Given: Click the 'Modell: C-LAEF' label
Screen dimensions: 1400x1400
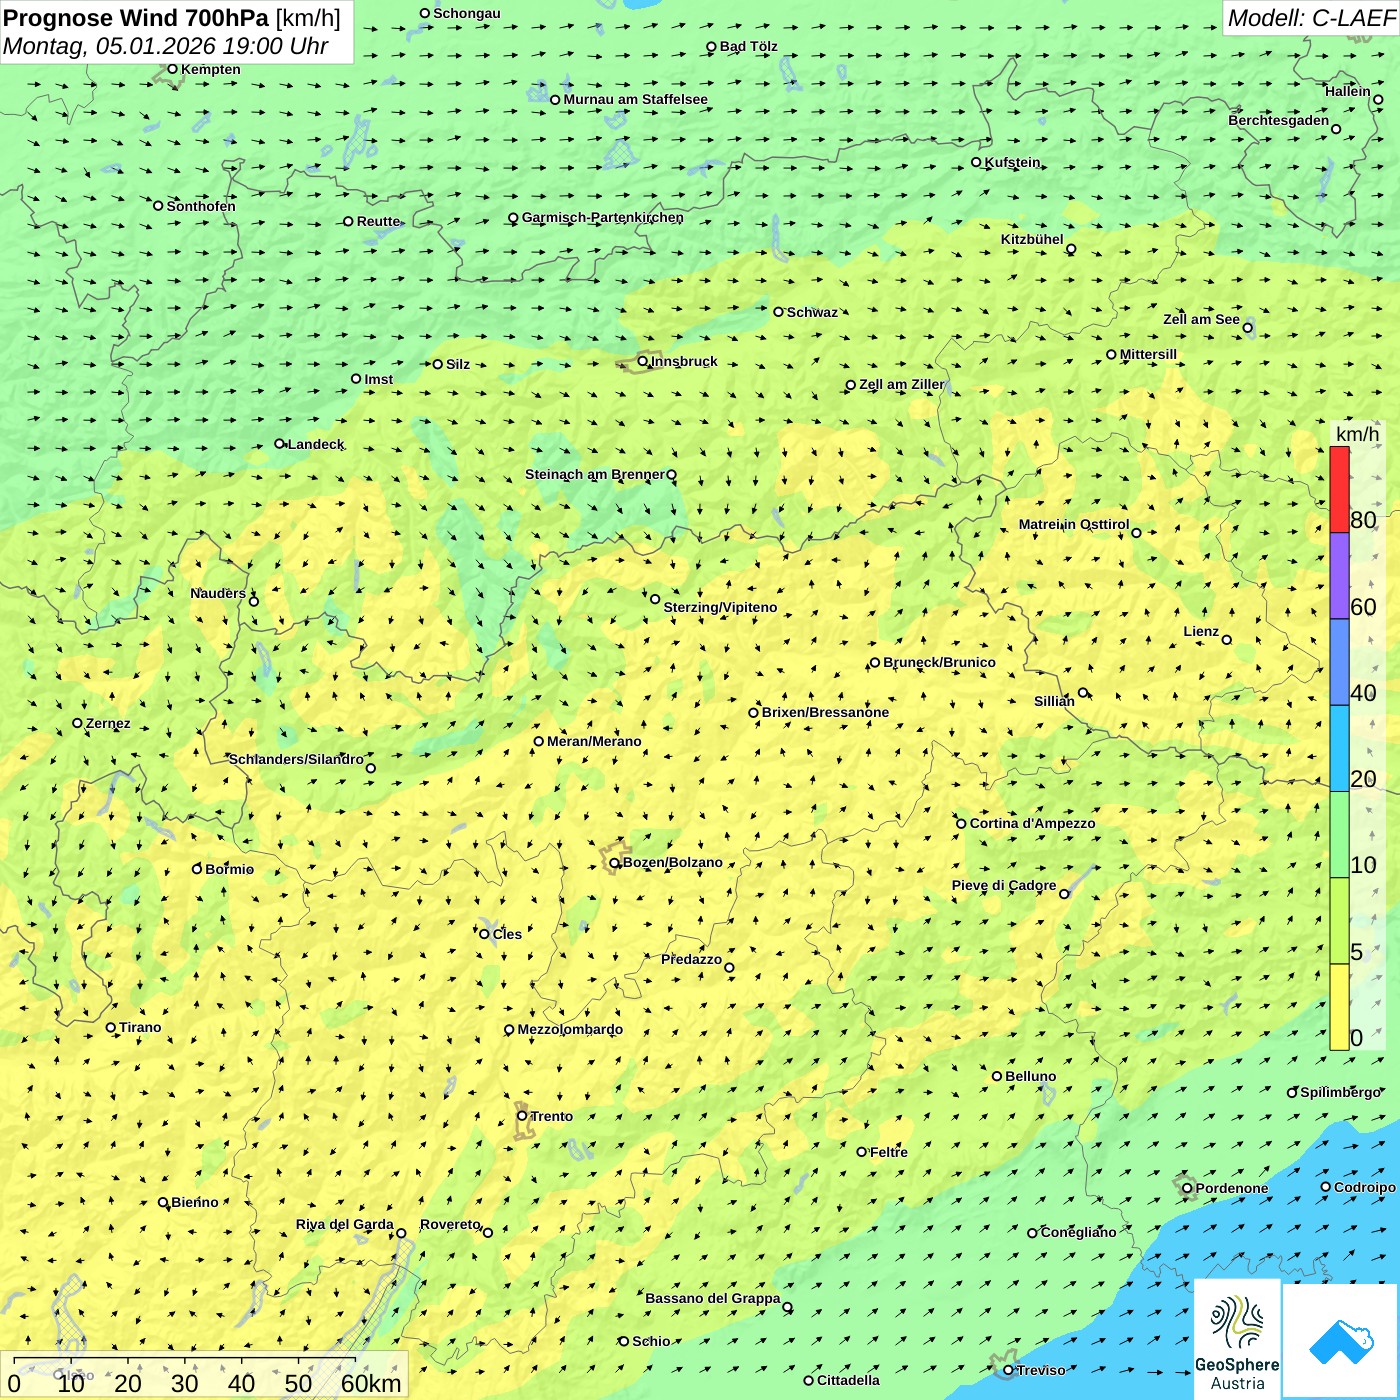Looking at the screenshot, I should tap(1311, 18).
